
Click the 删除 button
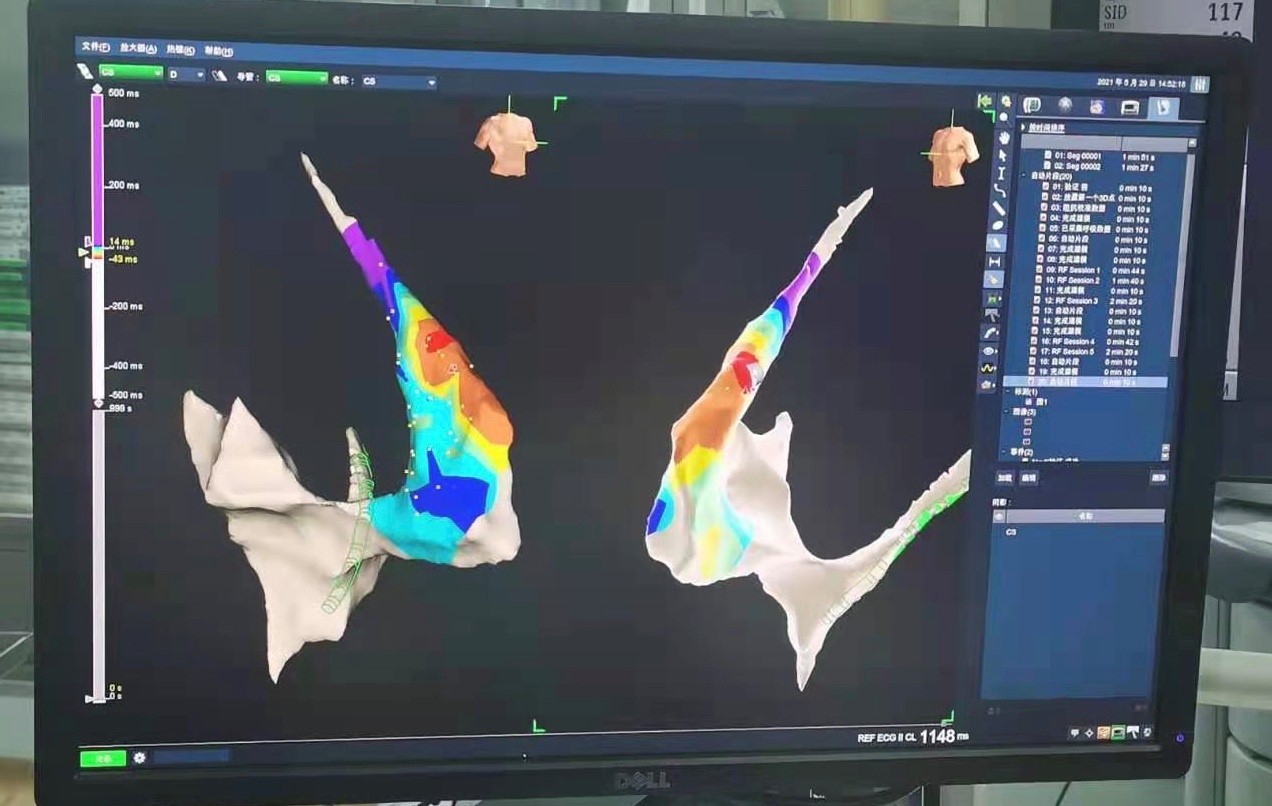pyautogui.click(x=1158, y=478)
